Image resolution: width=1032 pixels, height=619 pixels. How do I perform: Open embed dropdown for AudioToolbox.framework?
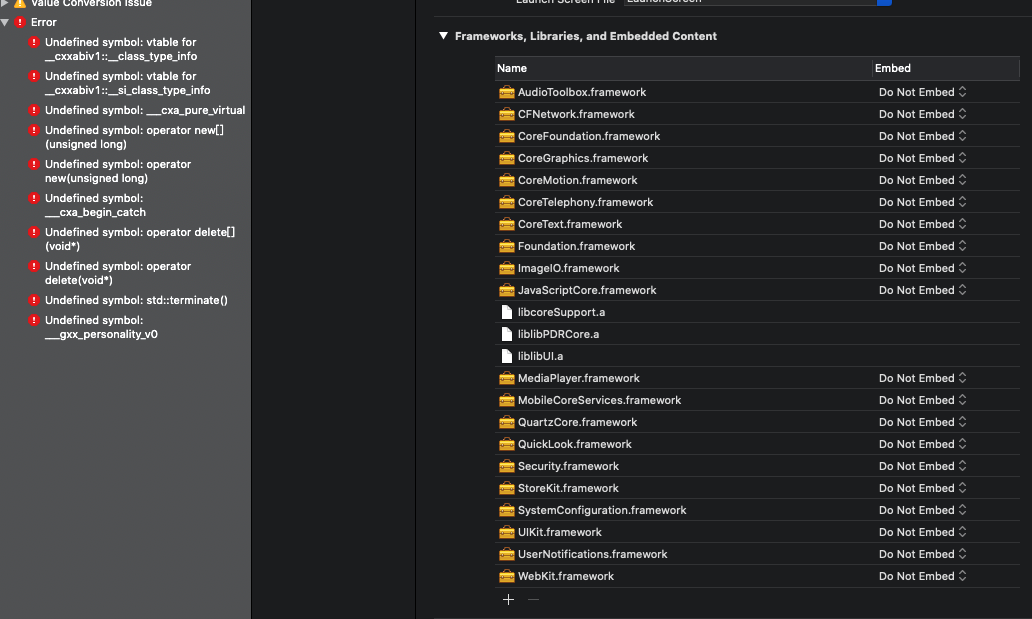tap(922, 92)
